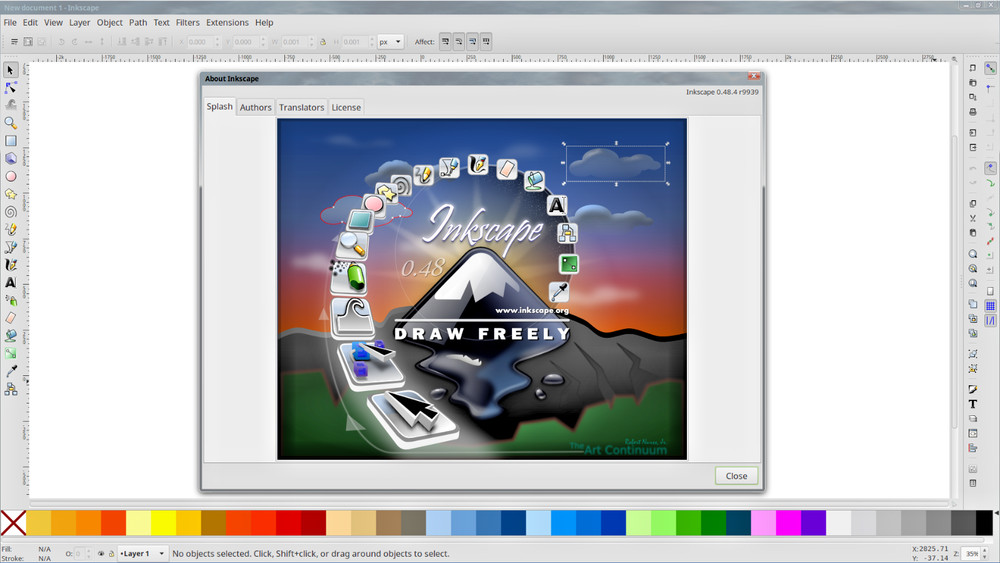Select the Rectangle tool
Viewport: 1000px width, 563px height.
pyautogui.click(x=10, y=140)
